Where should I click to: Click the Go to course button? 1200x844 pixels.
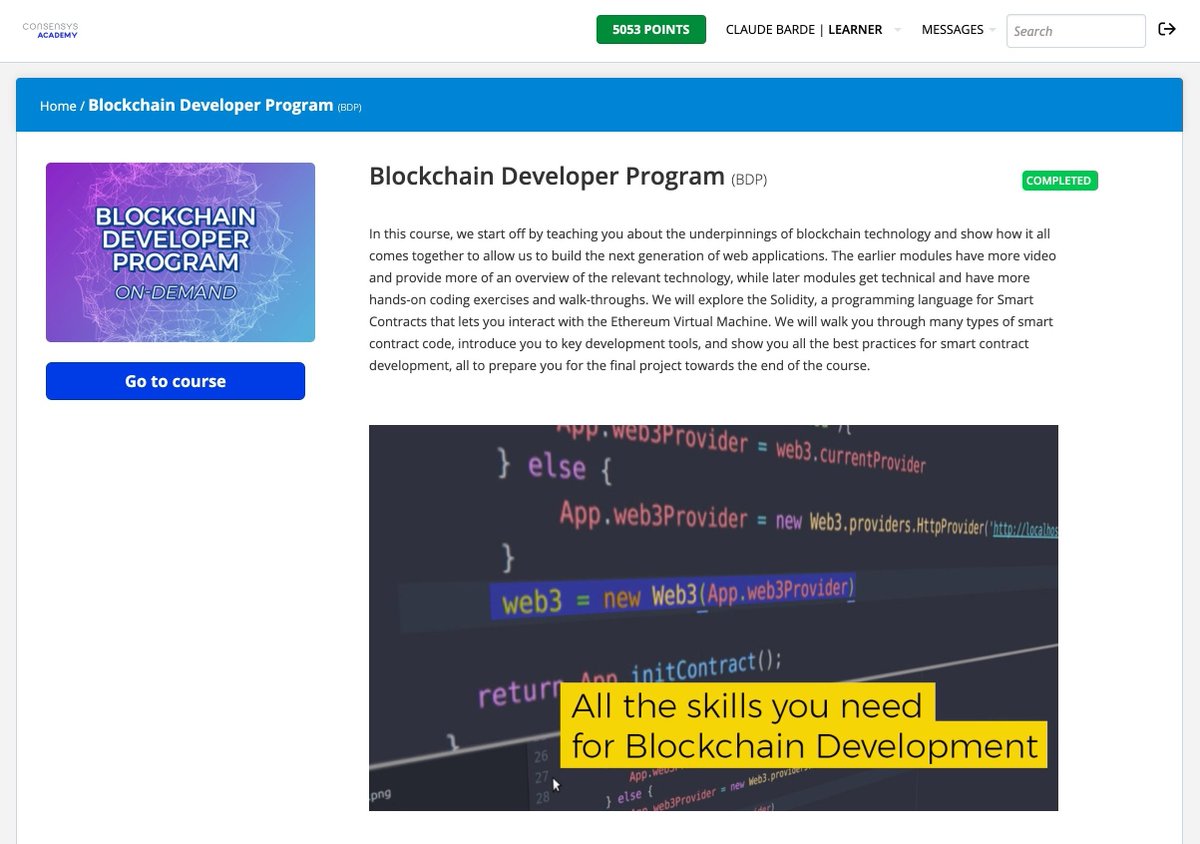pyautogui.click(x=175, y=381)
